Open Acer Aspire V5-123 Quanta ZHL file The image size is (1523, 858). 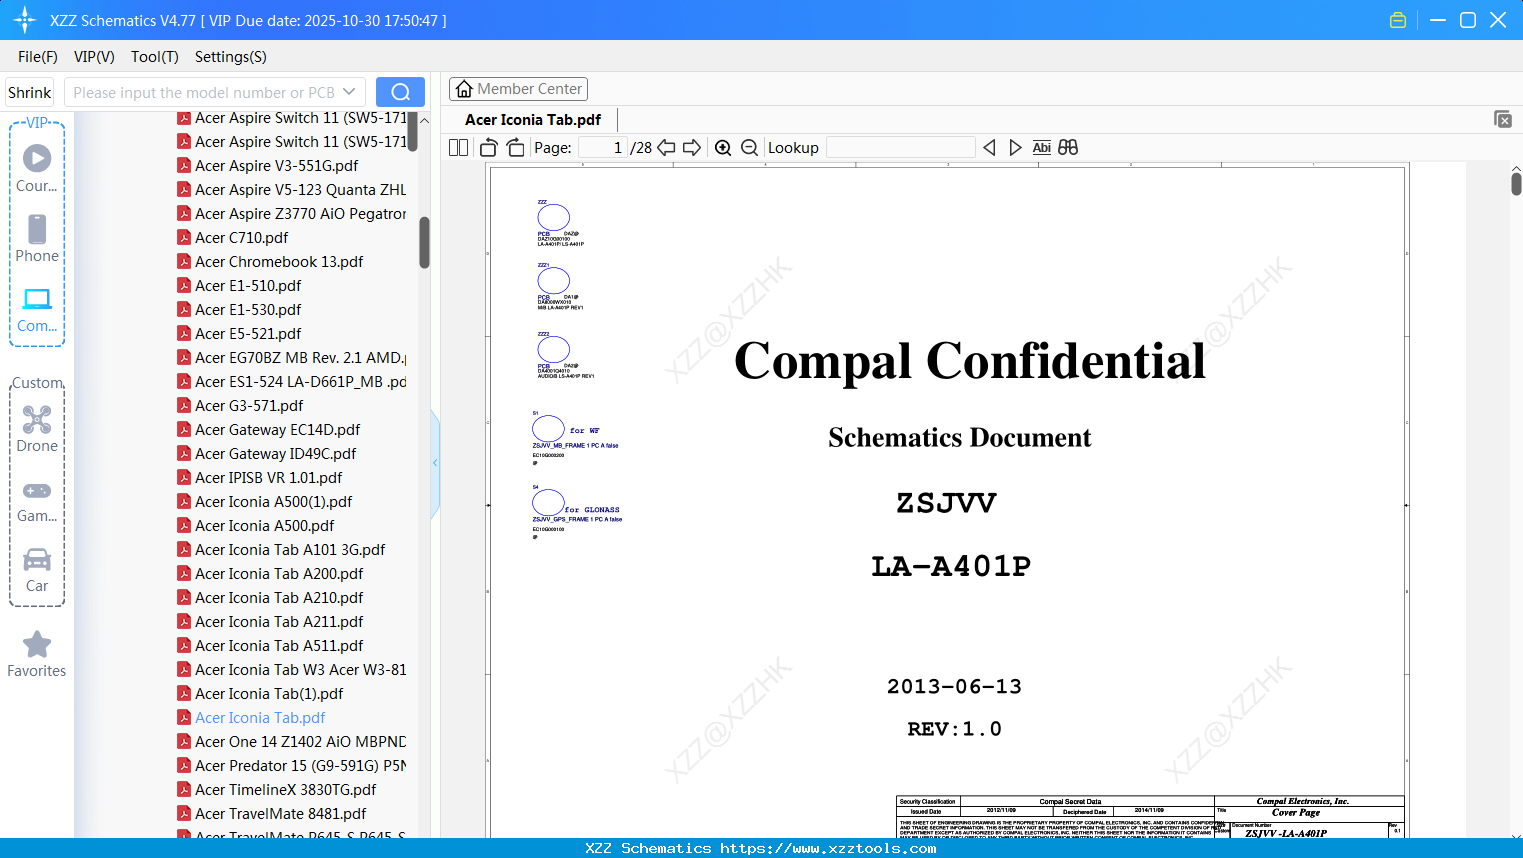click(x=301, y=190)
